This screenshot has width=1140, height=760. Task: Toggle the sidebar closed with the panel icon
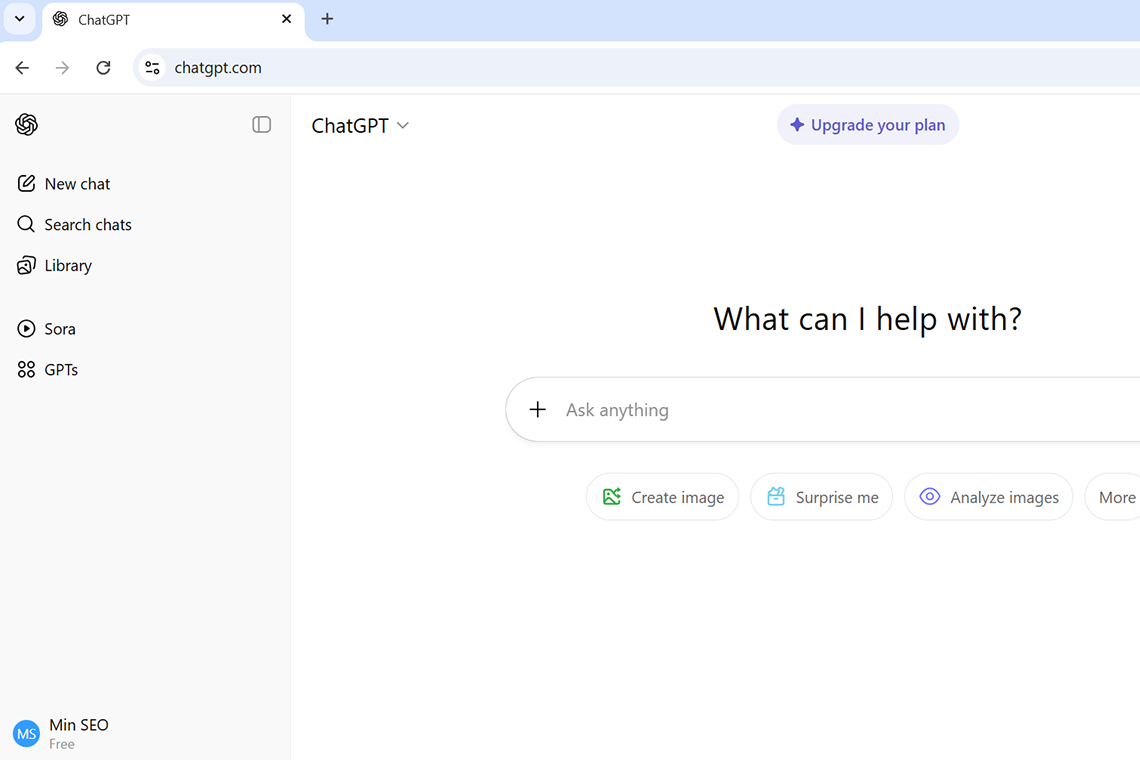(261, 125)
